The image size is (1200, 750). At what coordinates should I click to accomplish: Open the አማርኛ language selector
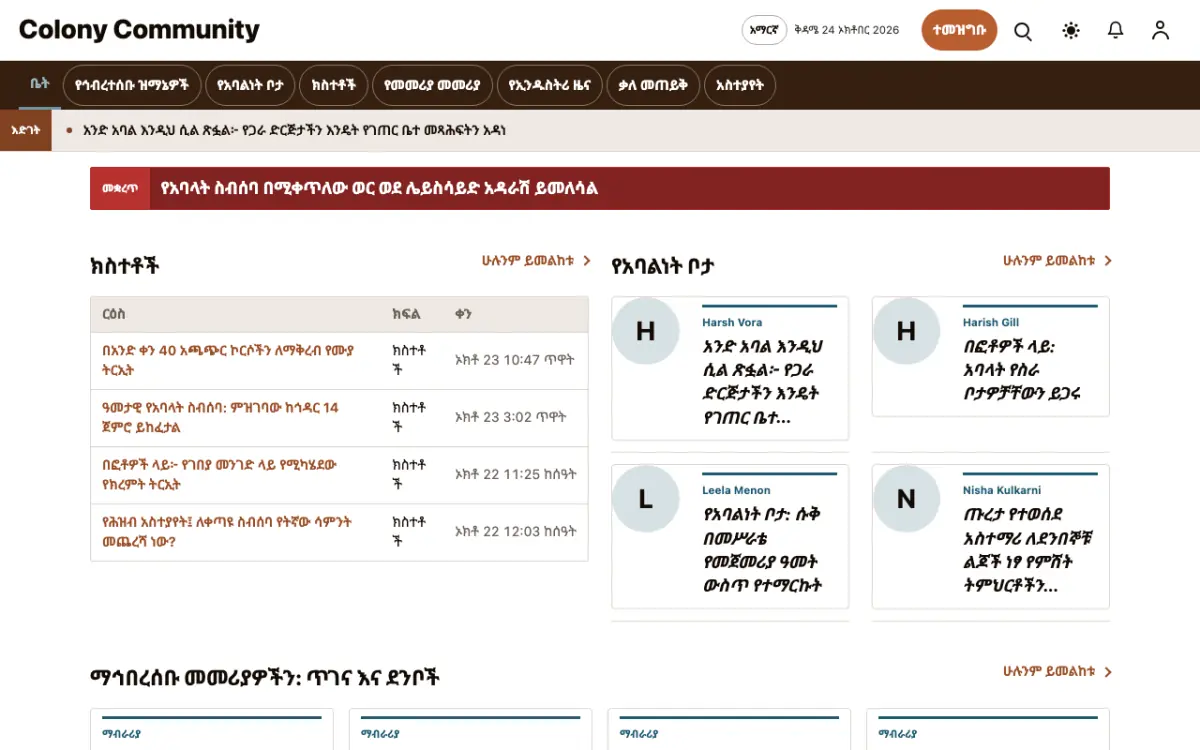(764, 30)
